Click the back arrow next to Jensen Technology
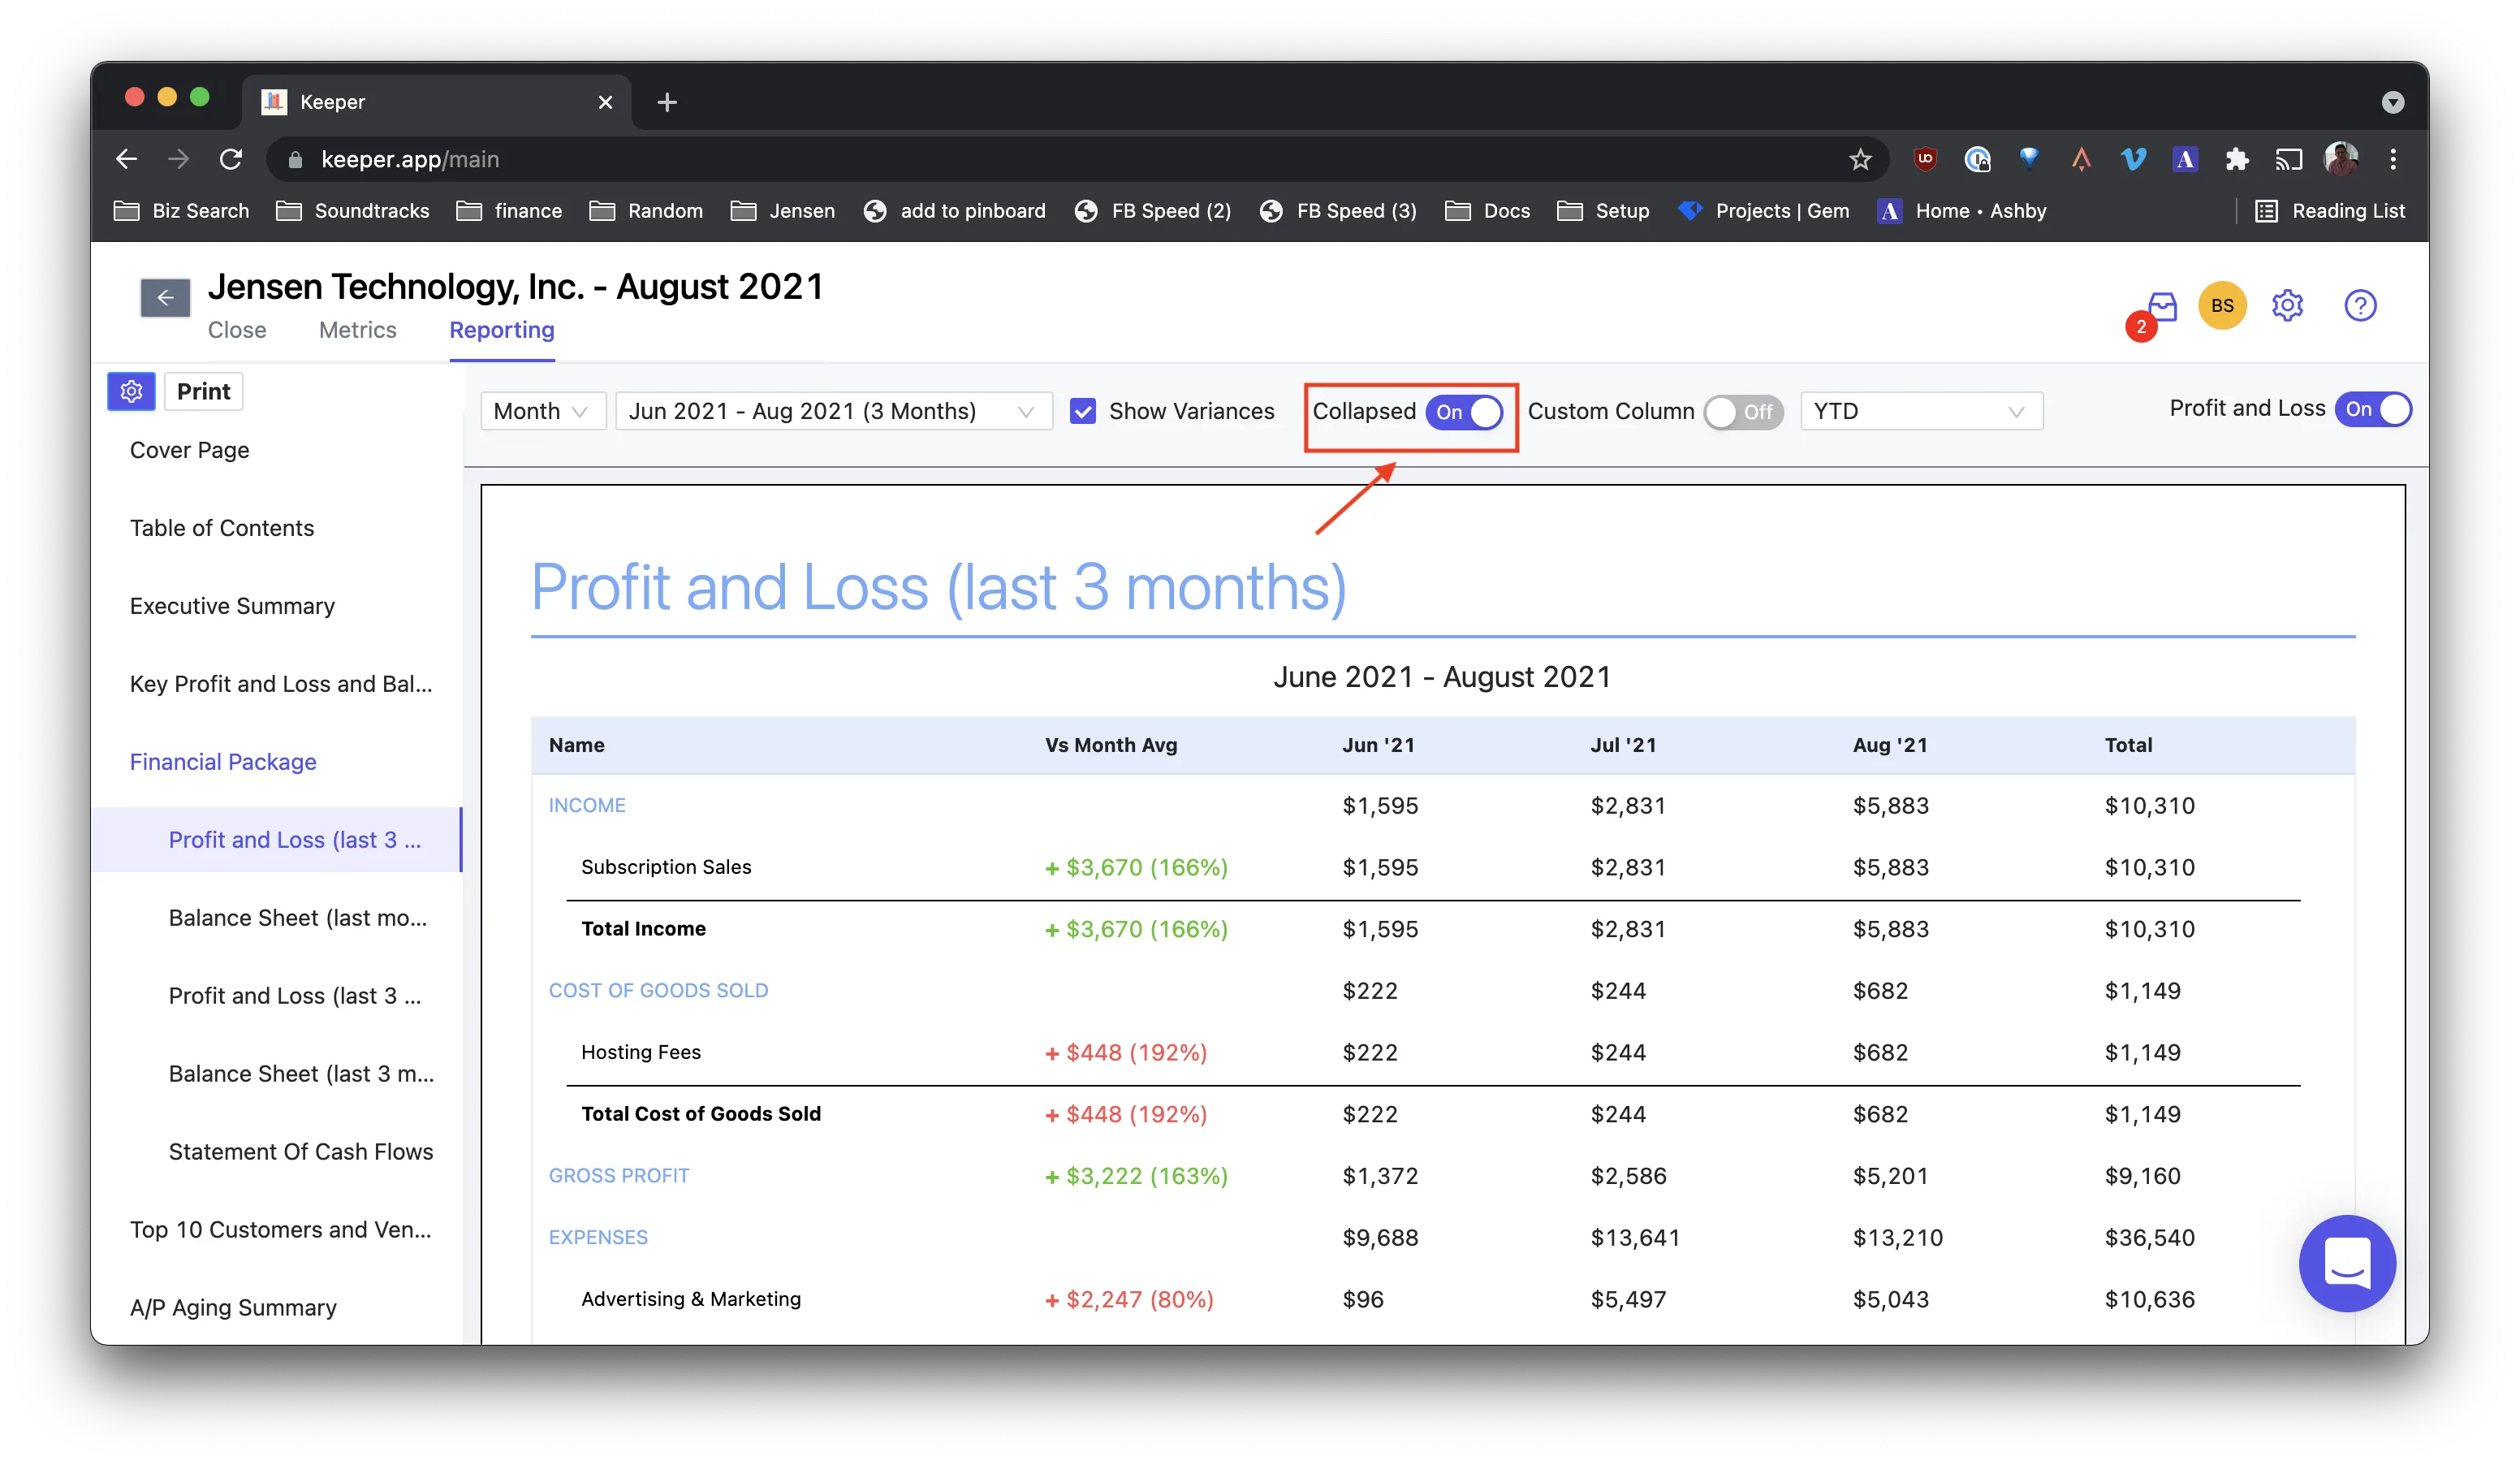Image resolution: width=2520 pixels, height=1465 pixels. click(x=165, y=297)
